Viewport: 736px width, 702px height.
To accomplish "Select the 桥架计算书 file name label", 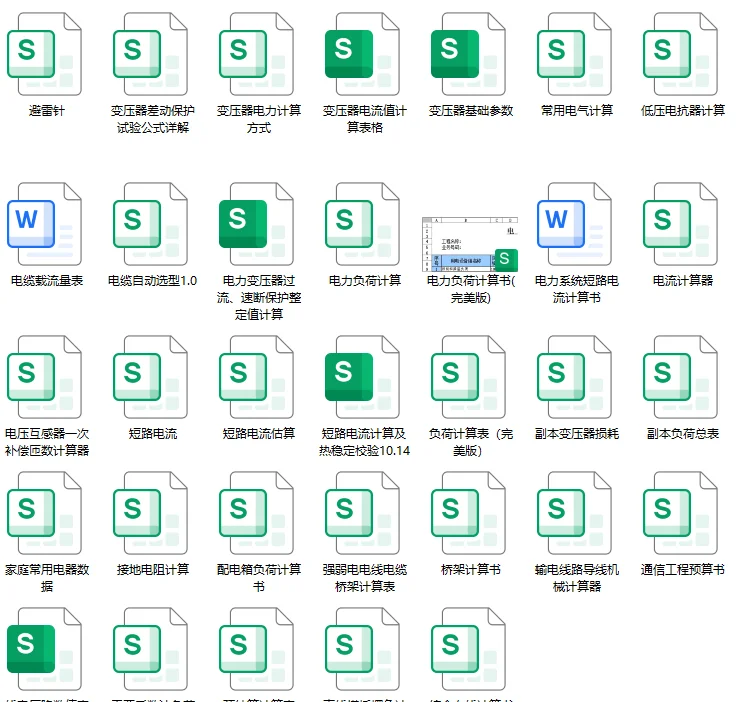I will [x=471, y=570].
